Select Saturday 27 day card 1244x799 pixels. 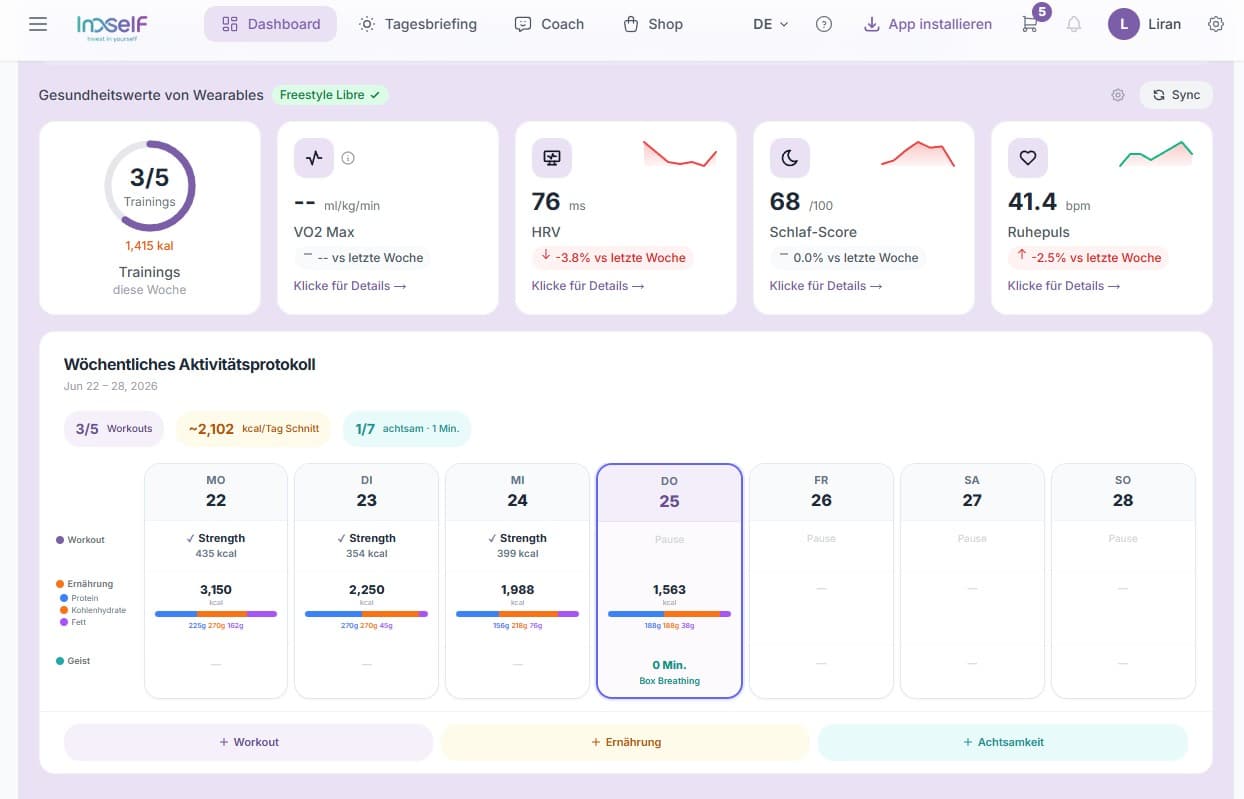click(972, 581)
